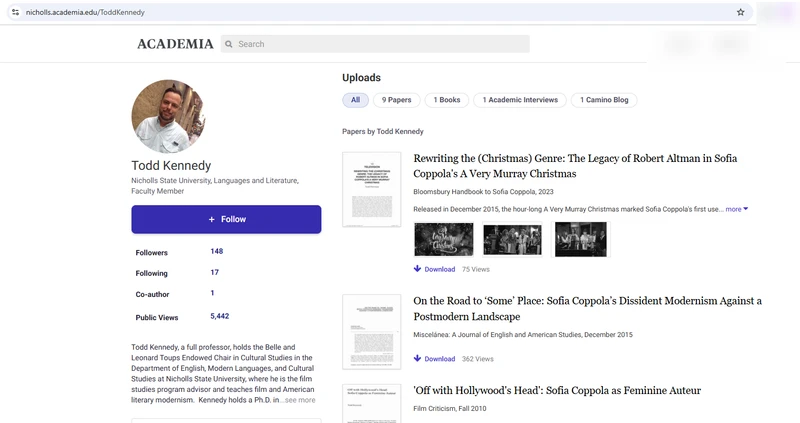Open the Camino Blog filter
Screen dimensions: 800x423
coord(604,100)
